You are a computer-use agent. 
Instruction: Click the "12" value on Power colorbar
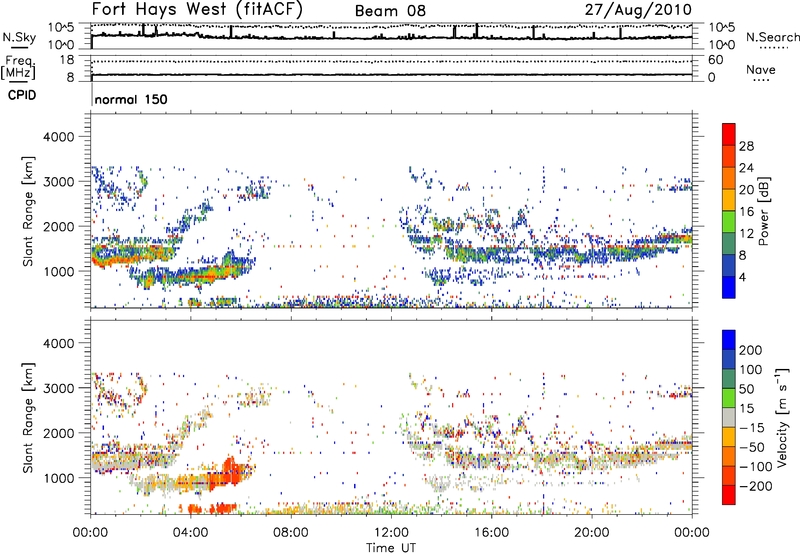746,234
